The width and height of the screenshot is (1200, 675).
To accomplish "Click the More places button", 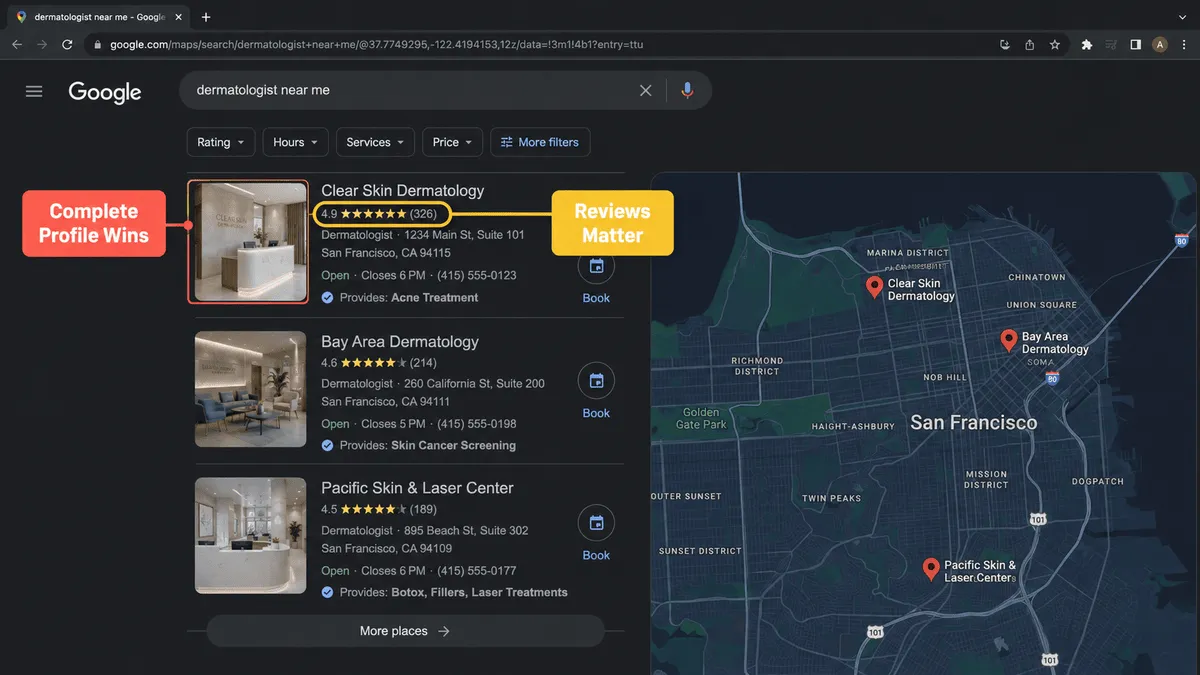I will click(x=405, y=631).
